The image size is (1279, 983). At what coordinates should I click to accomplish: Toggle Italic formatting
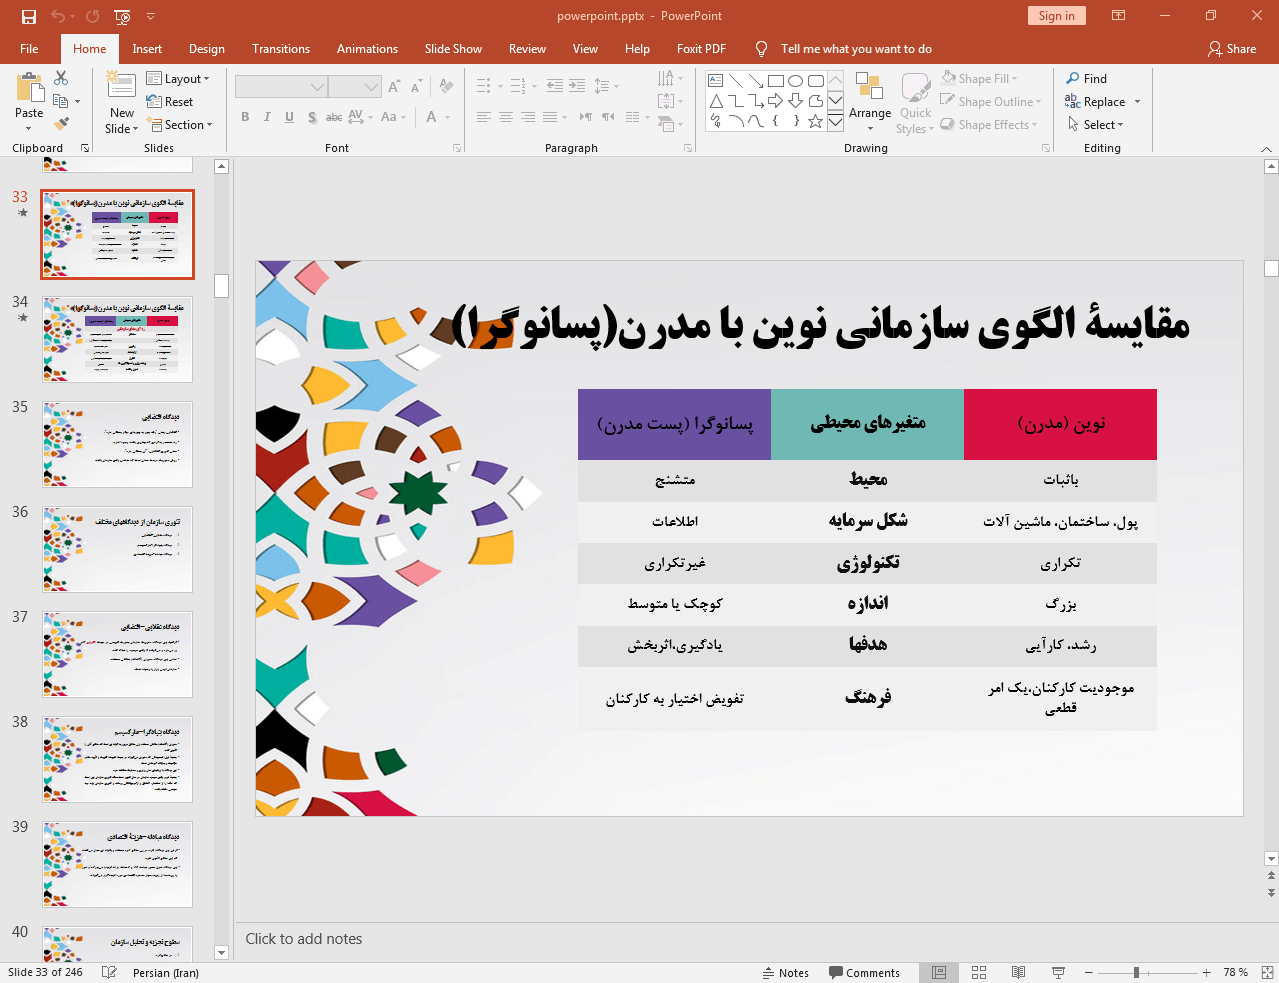(267, 117)
